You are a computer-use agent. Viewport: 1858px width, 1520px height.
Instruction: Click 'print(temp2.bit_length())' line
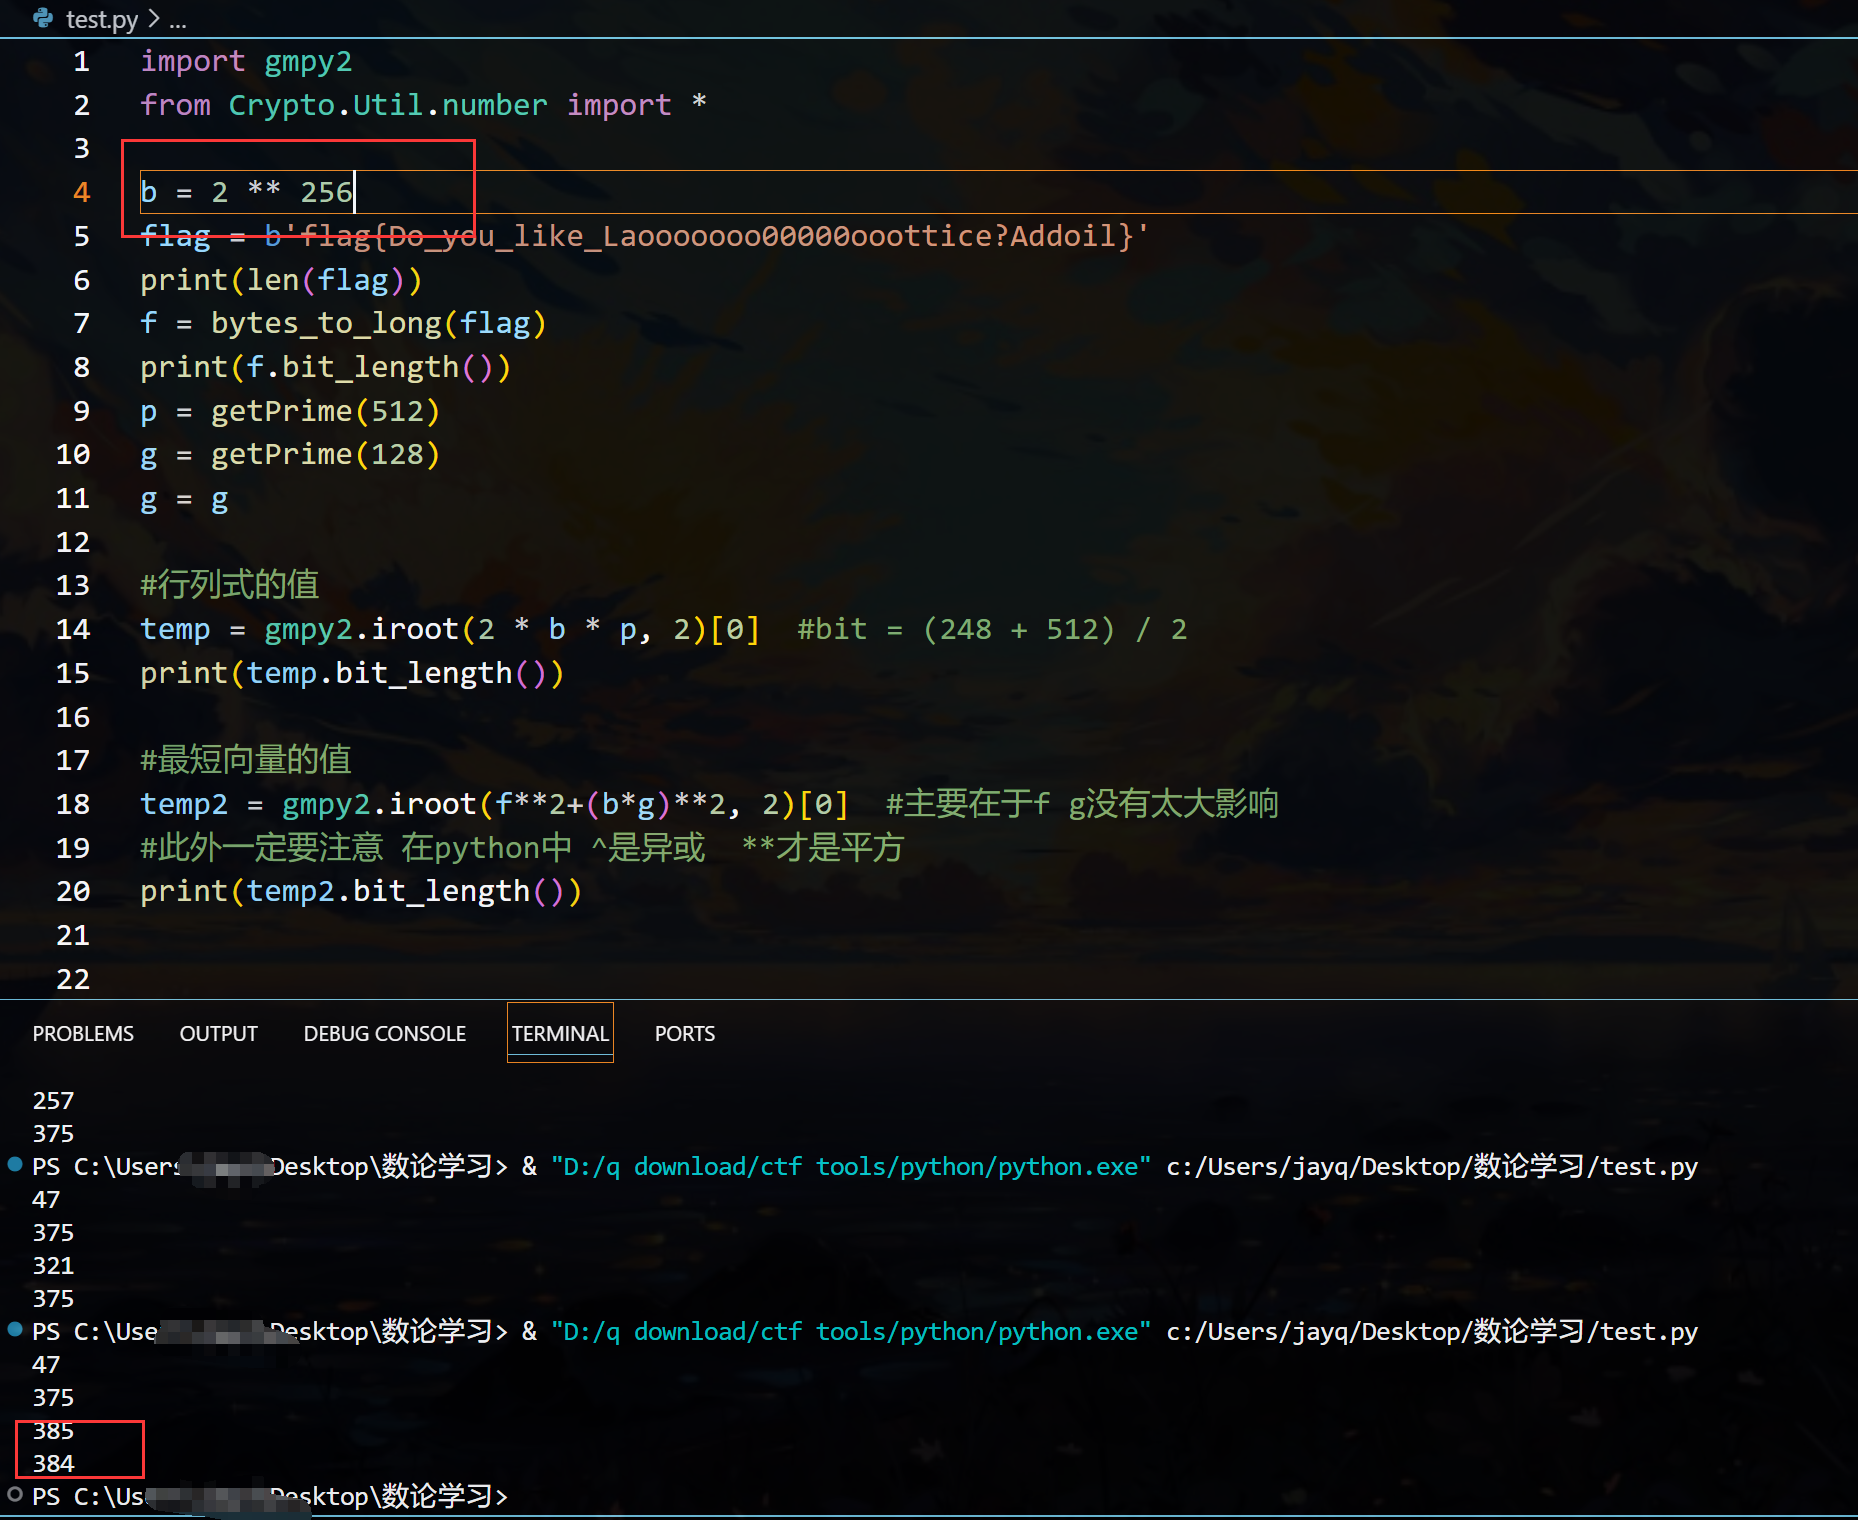pyautogui.click(x=361, y=891)
